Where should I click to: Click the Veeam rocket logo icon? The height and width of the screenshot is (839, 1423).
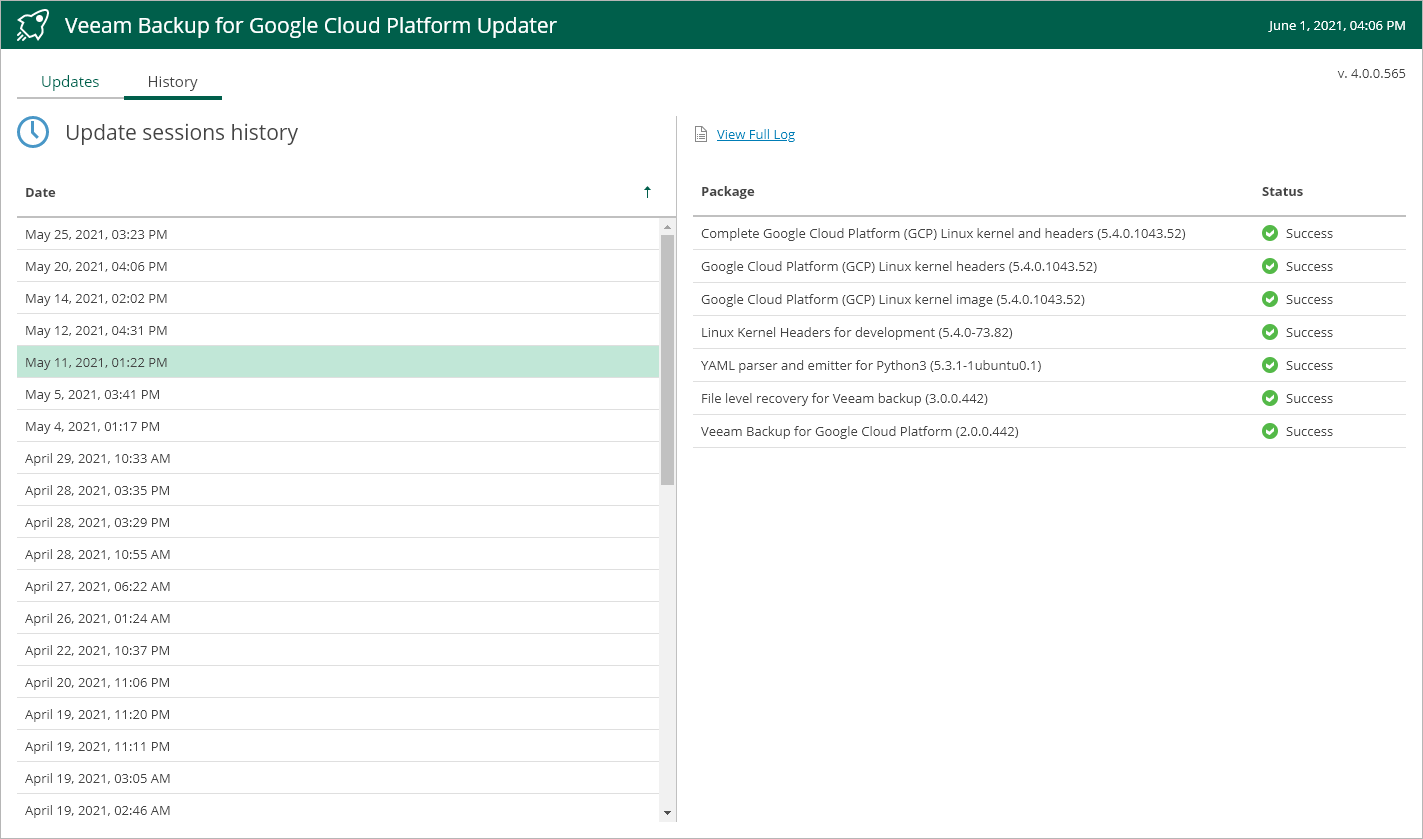click(x=33, y=25)
